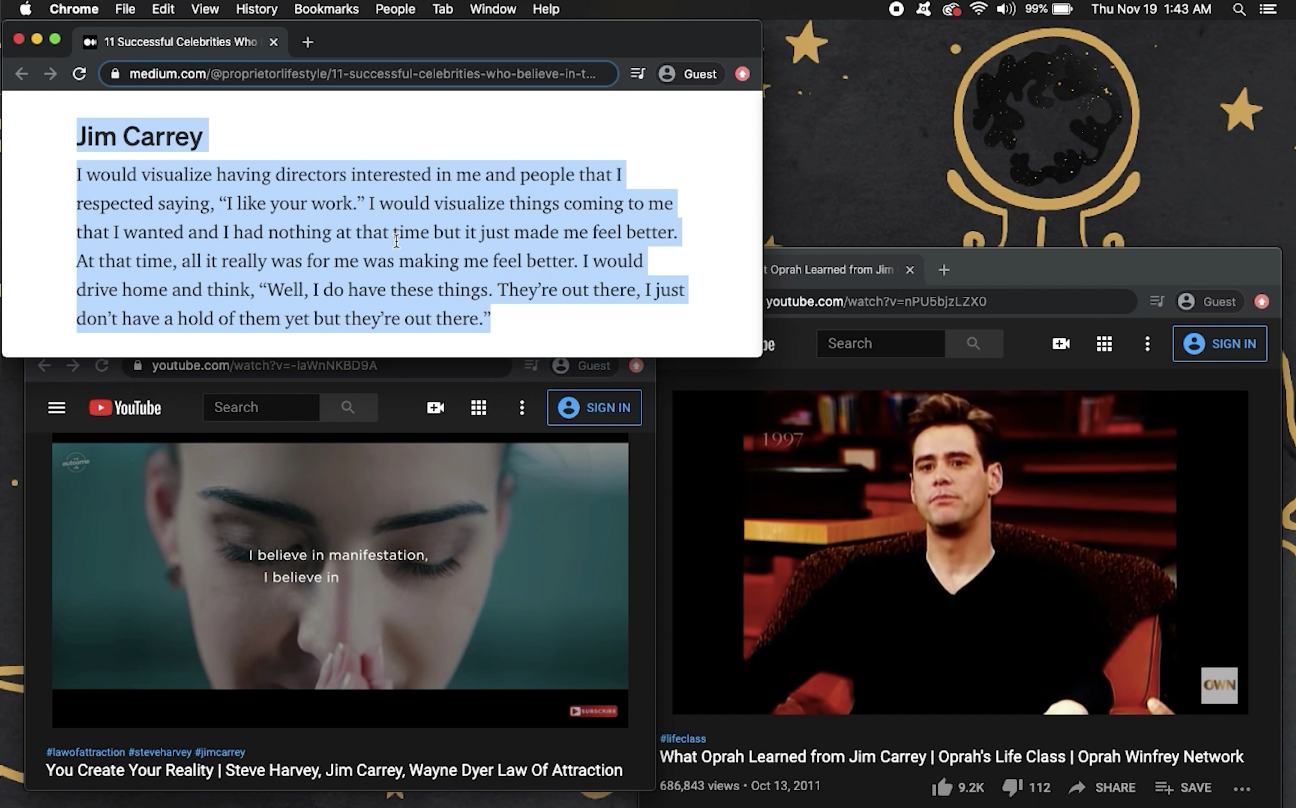The height and width of the screenshot is (808, 1296).
Task: Click the create video camera icon in left window
Action: pyautogui.click(x=435, y=408)
